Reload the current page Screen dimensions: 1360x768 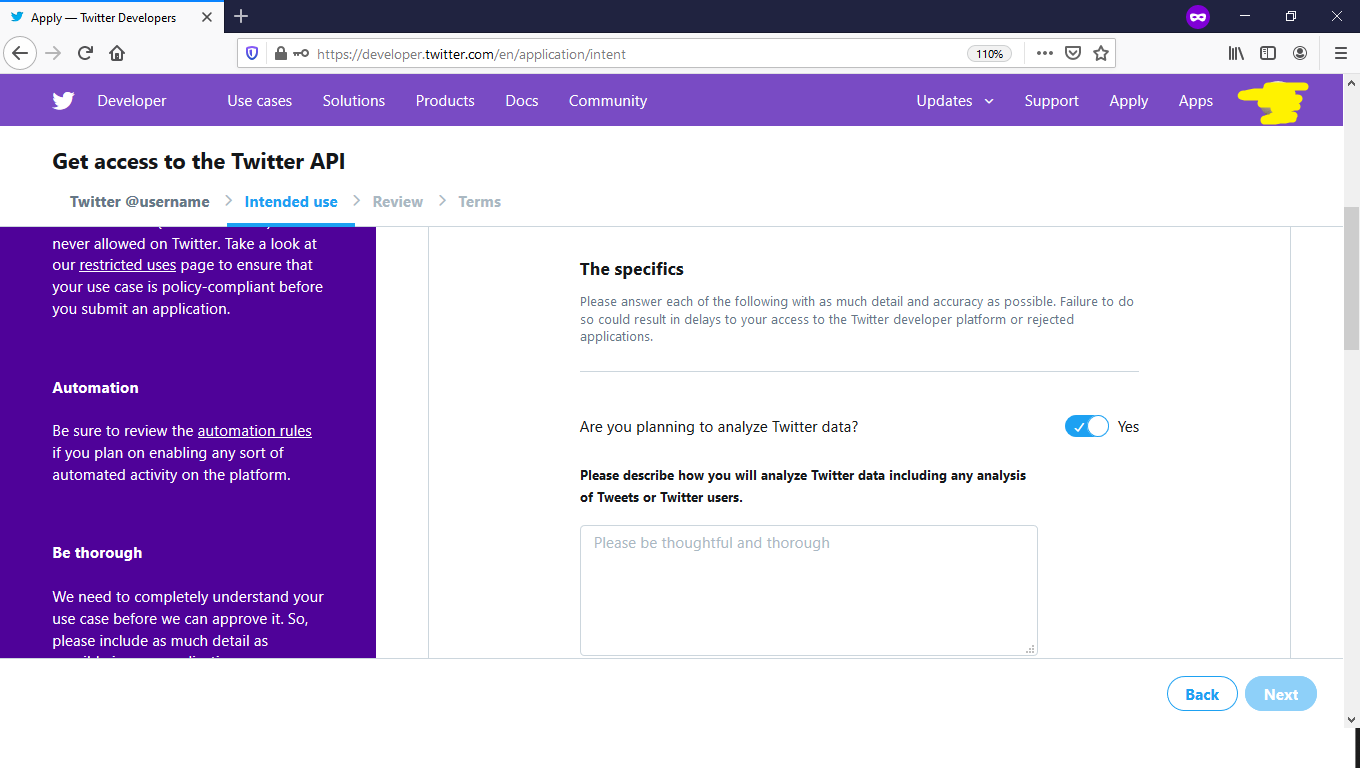[x=86, y=53]
